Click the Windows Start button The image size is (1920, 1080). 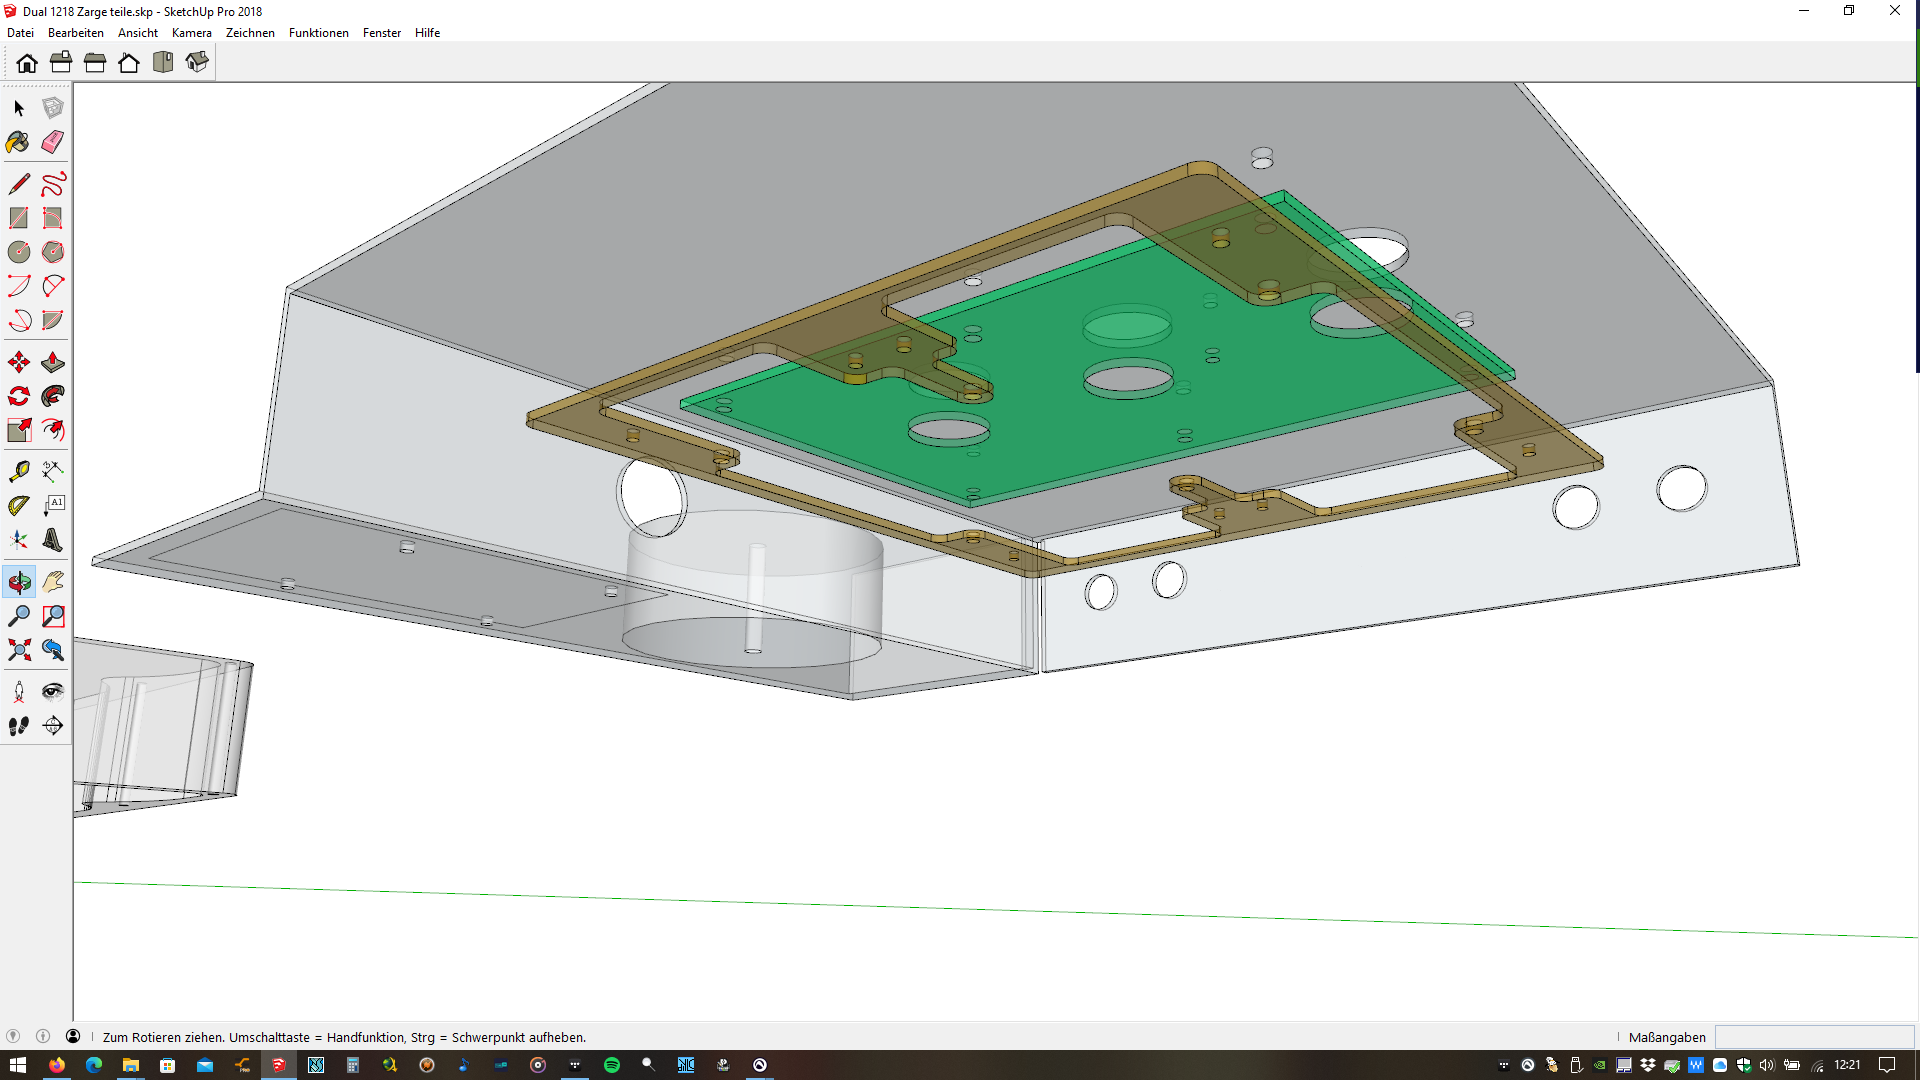pyautogui.click(x=18, y=1065)
